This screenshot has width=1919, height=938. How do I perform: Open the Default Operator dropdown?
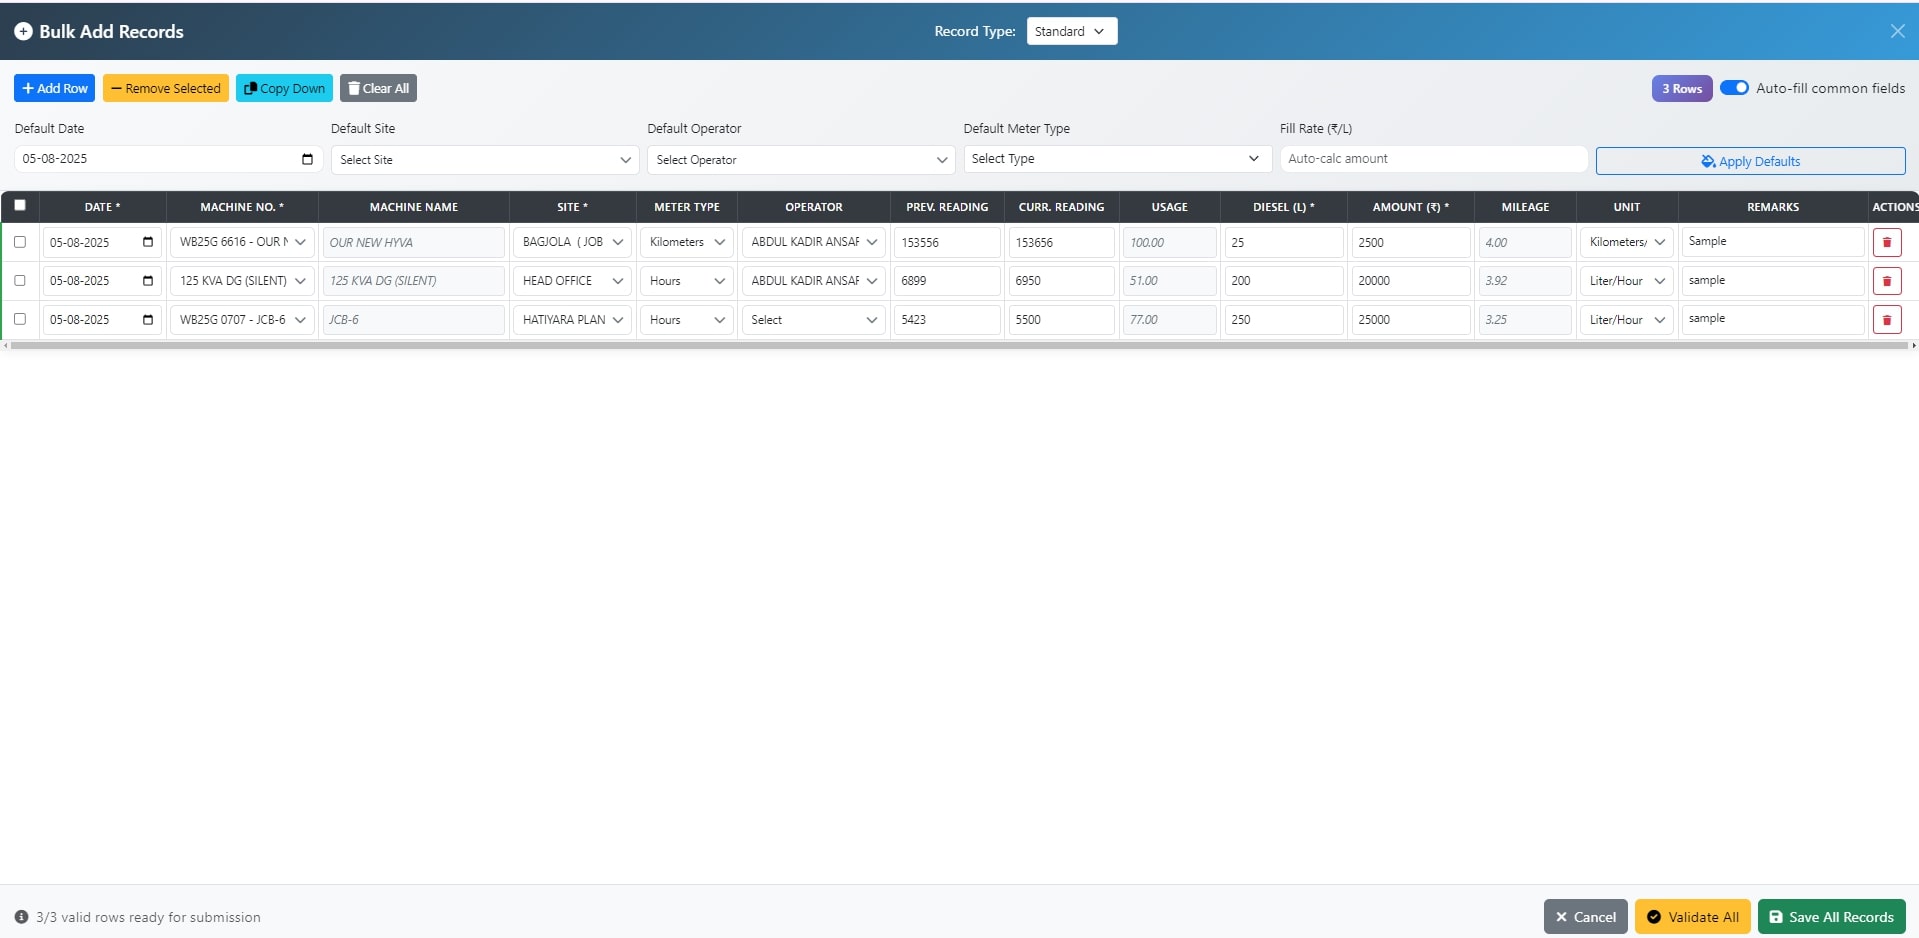click(x=800, y=160)
